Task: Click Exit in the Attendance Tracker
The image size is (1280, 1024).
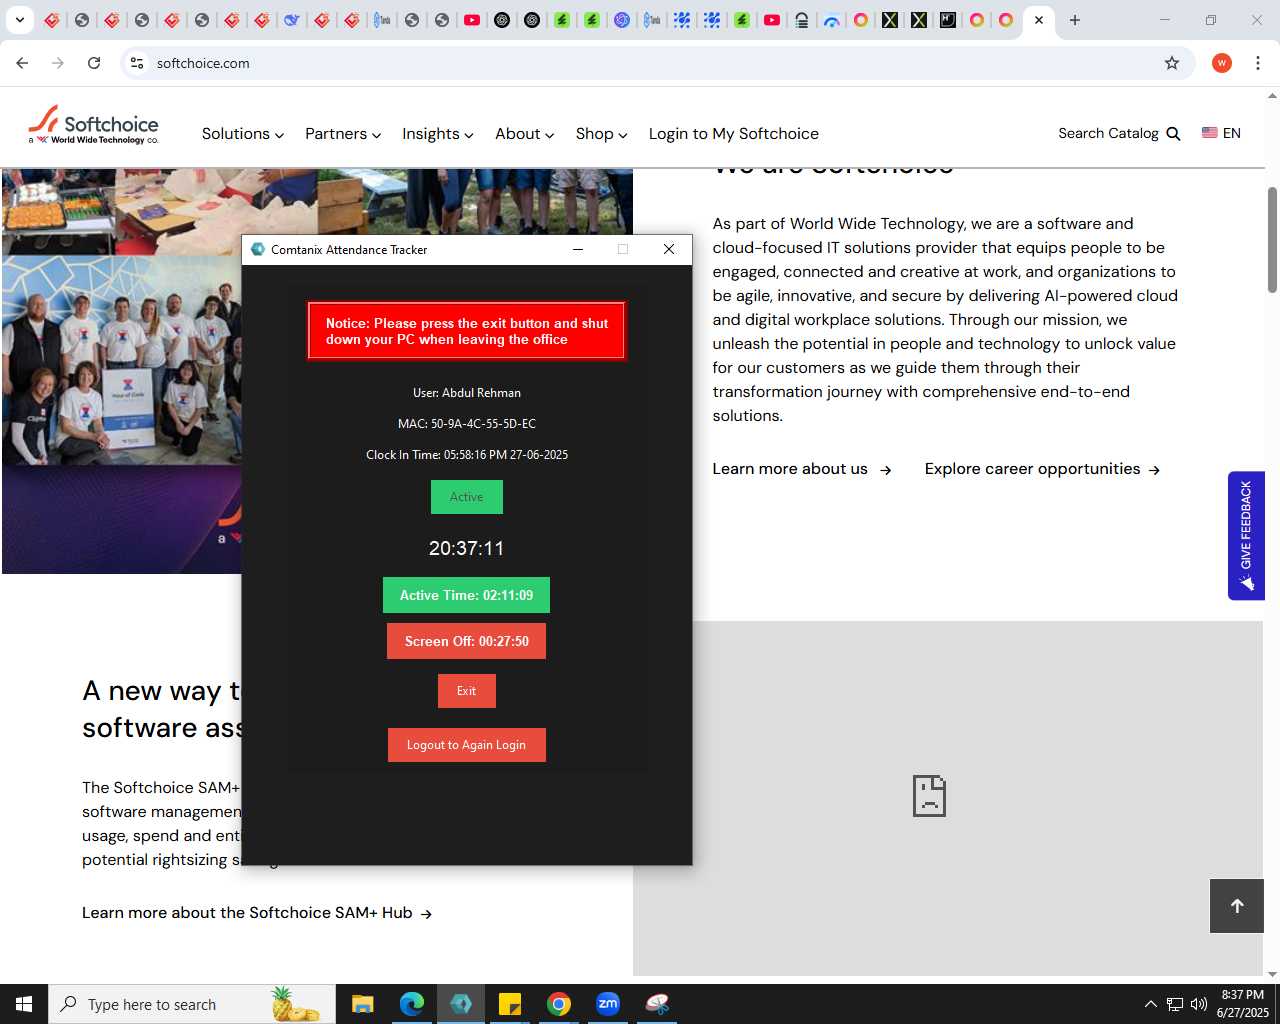Action: click(x=467, y=691)
